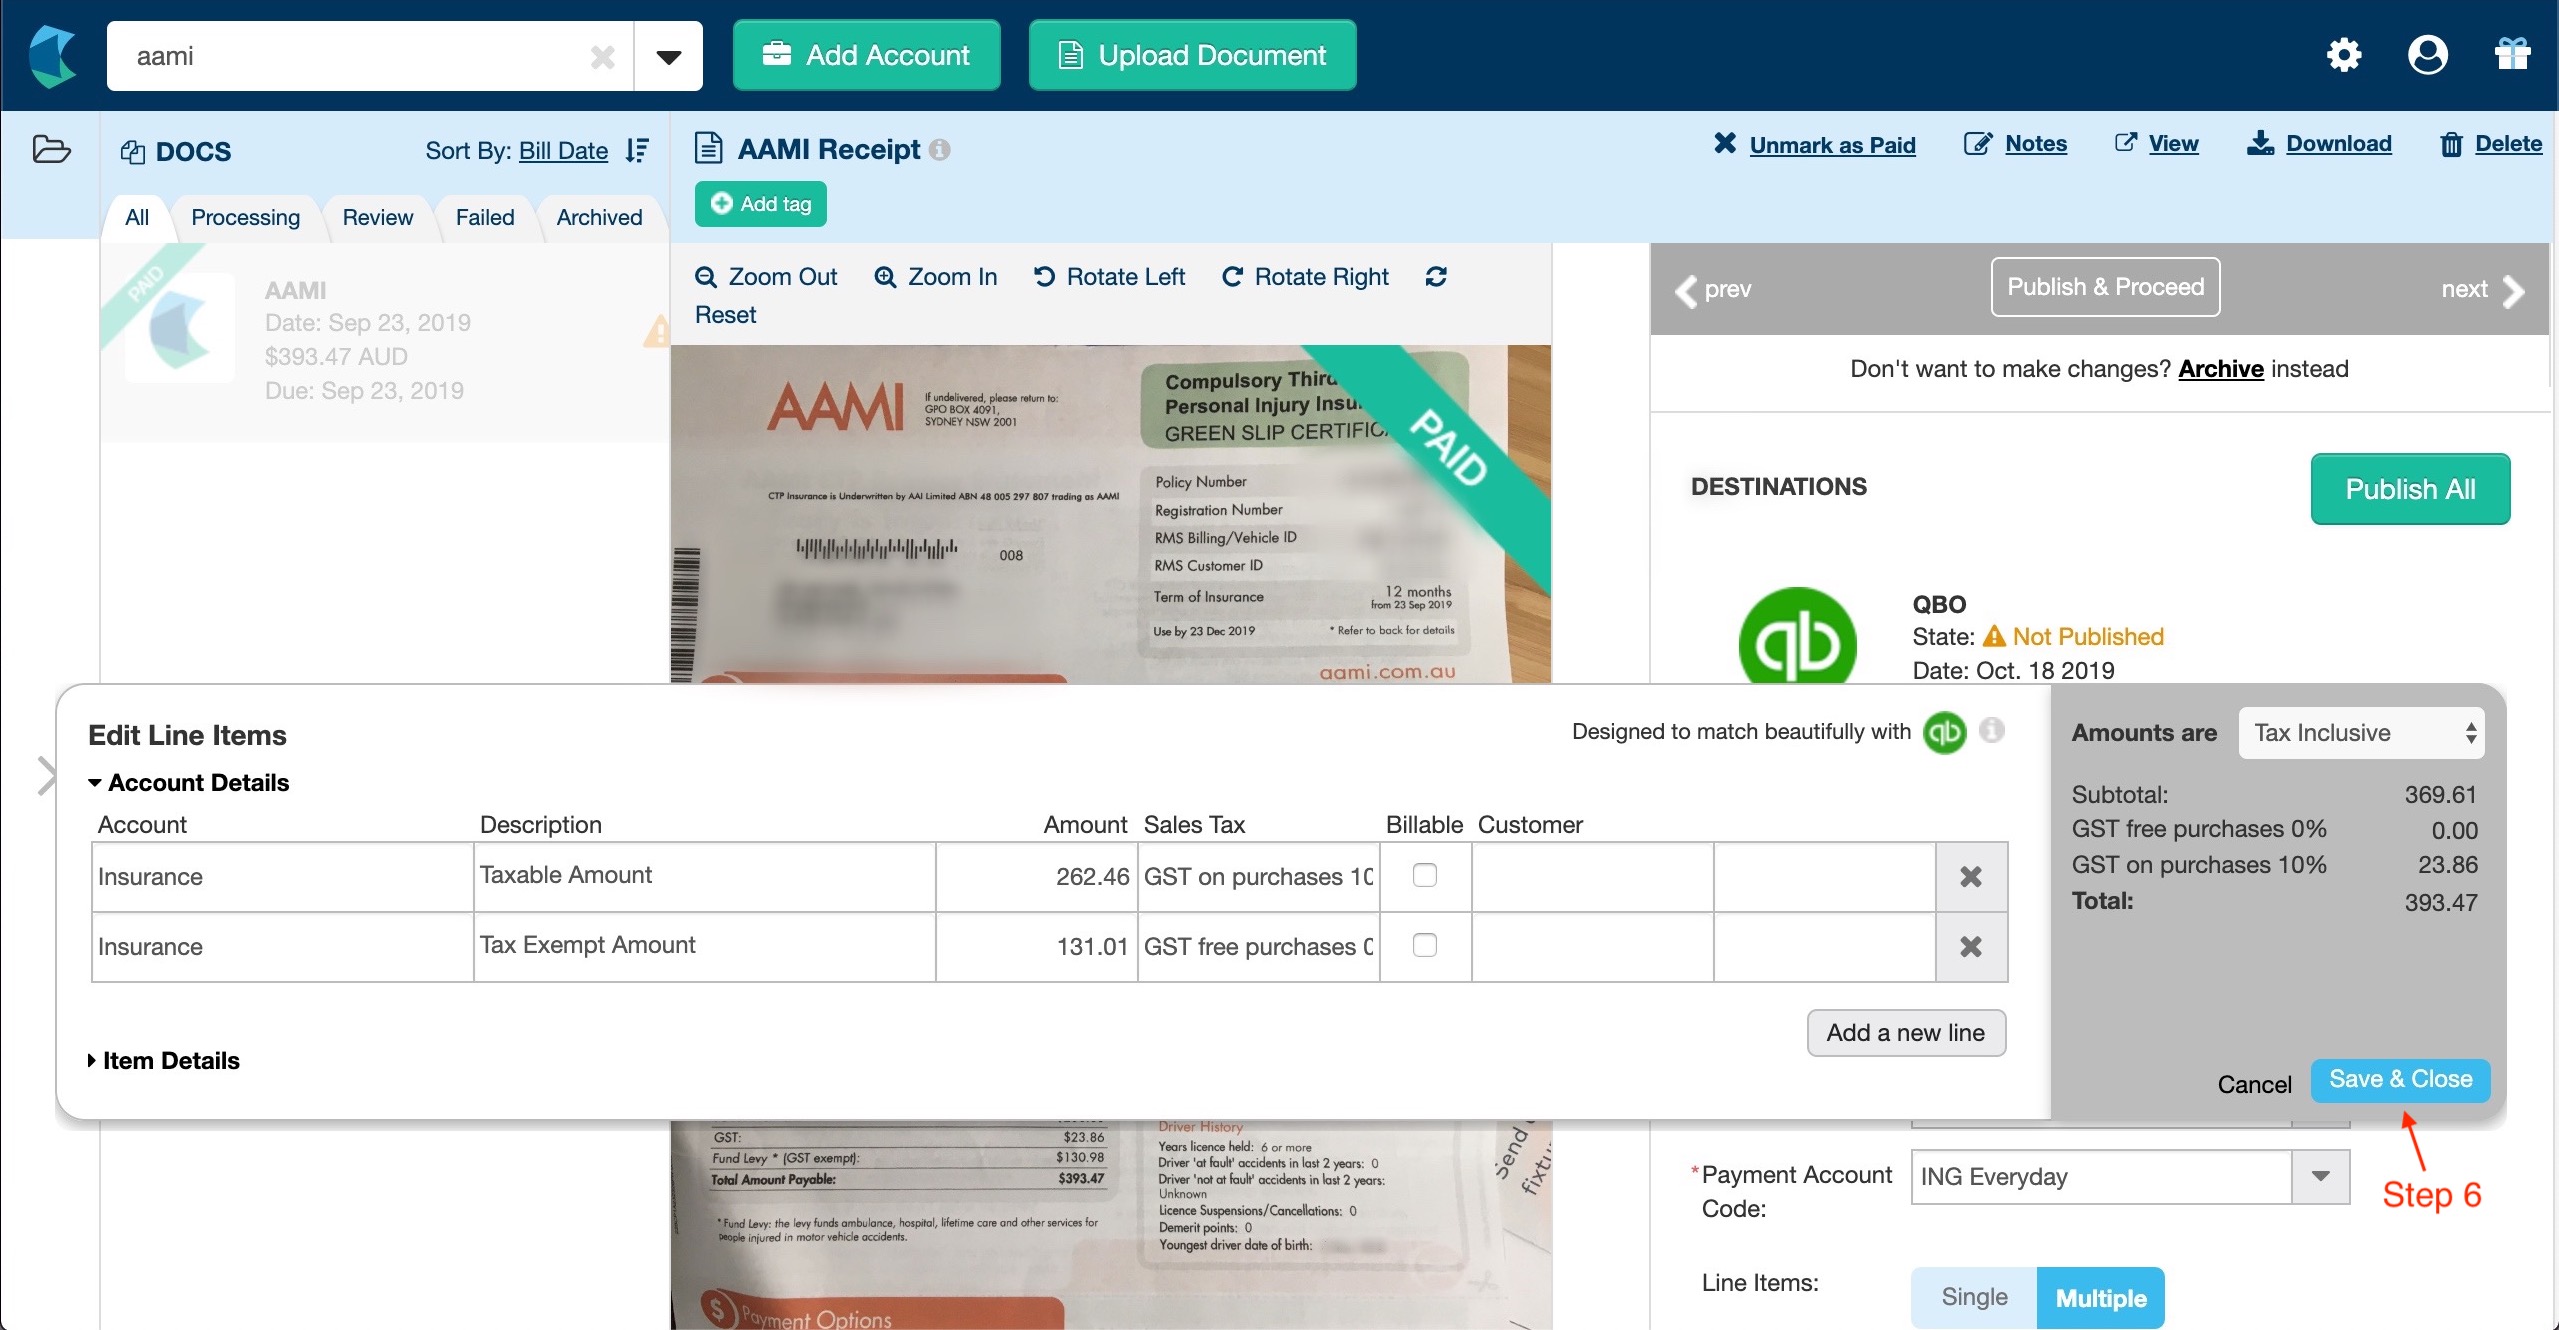Click the QuickBooks QBO logo
Viewport: 2559px width, 1330px height.
click(x=1797, y=638)
